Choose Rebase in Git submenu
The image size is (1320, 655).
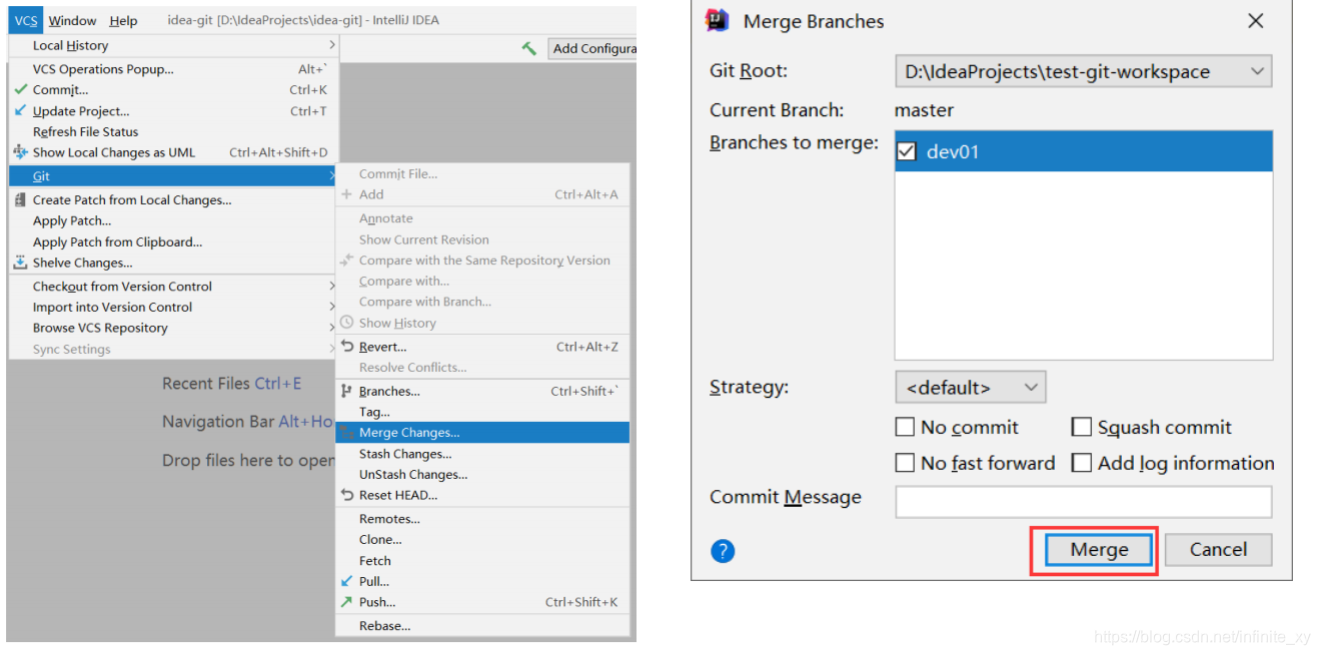(x=482, y=626)
